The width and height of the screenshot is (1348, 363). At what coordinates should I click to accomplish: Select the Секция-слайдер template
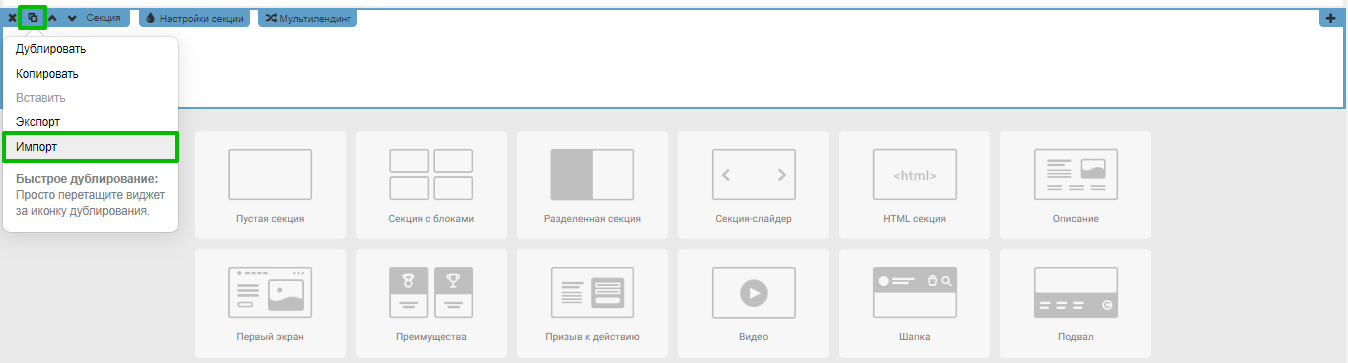(x=753, y=184)
